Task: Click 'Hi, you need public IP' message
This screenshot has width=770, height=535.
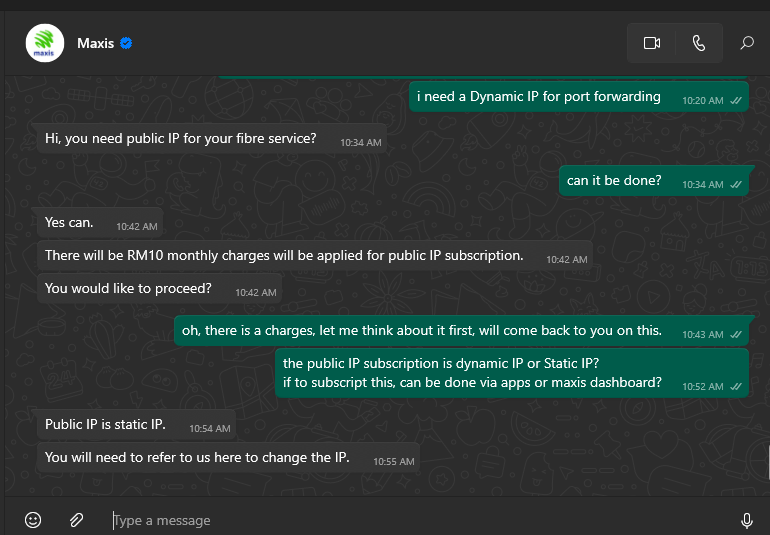Action: pyautogui.click(x=212, y=139)
